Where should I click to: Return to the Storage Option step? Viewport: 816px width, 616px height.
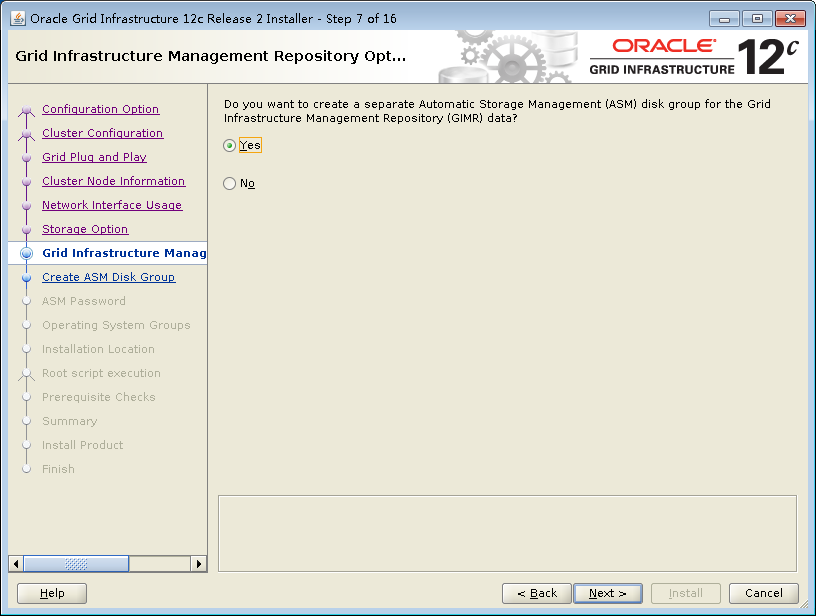[x=85, y=229]
